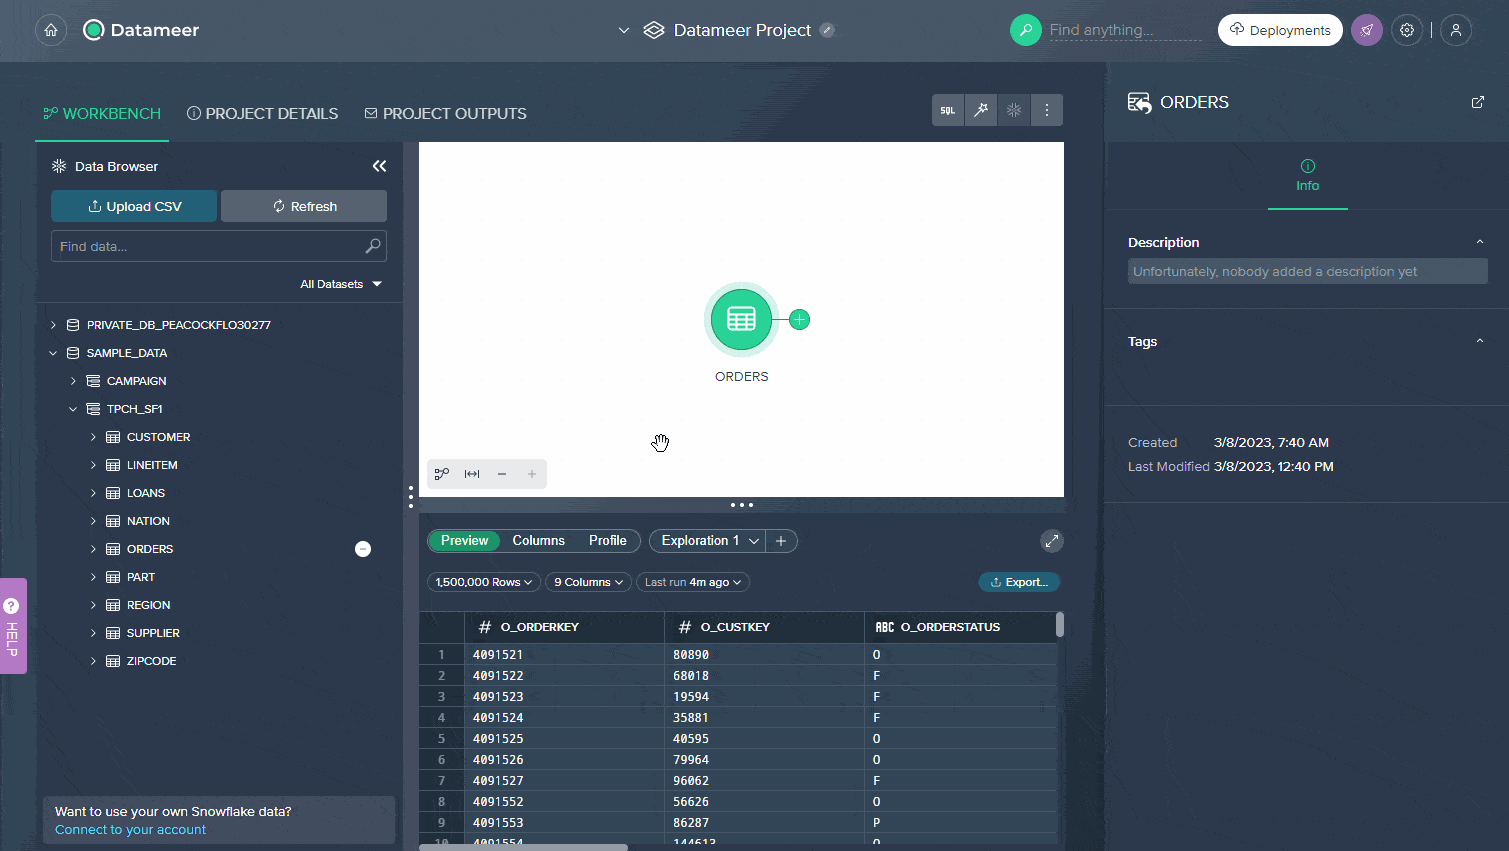Click the Upload CSV button
The height and width of the screenshot is (851, 1509).
pos(134,206)
